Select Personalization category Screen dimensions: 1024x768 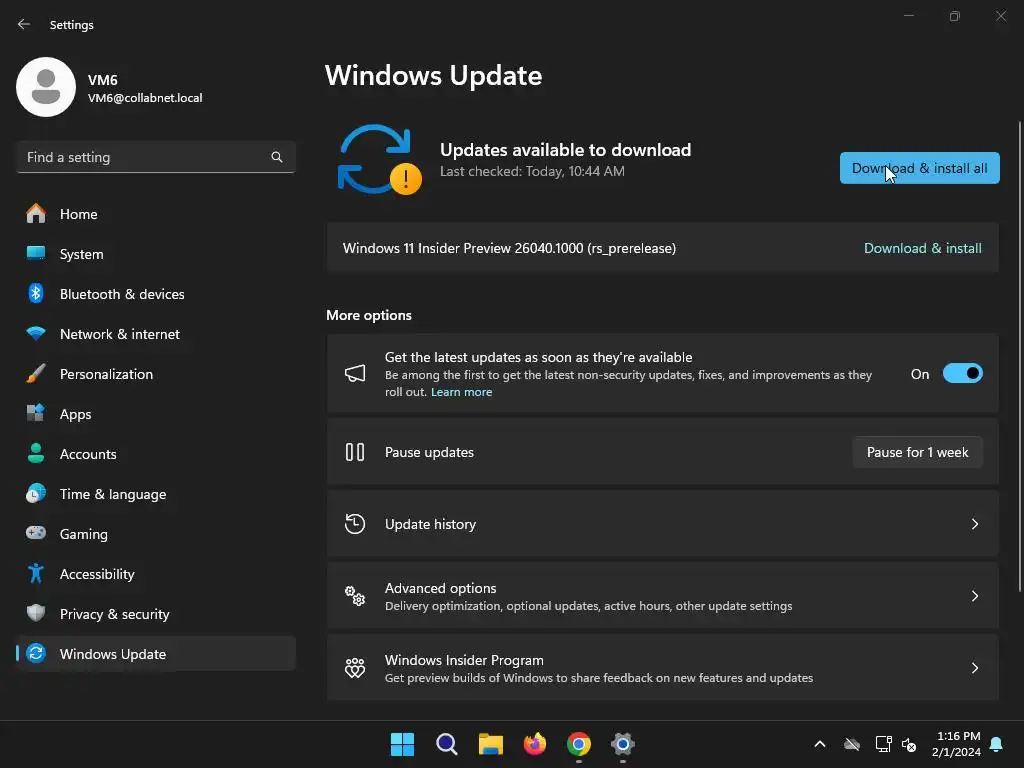coord(156,374)
